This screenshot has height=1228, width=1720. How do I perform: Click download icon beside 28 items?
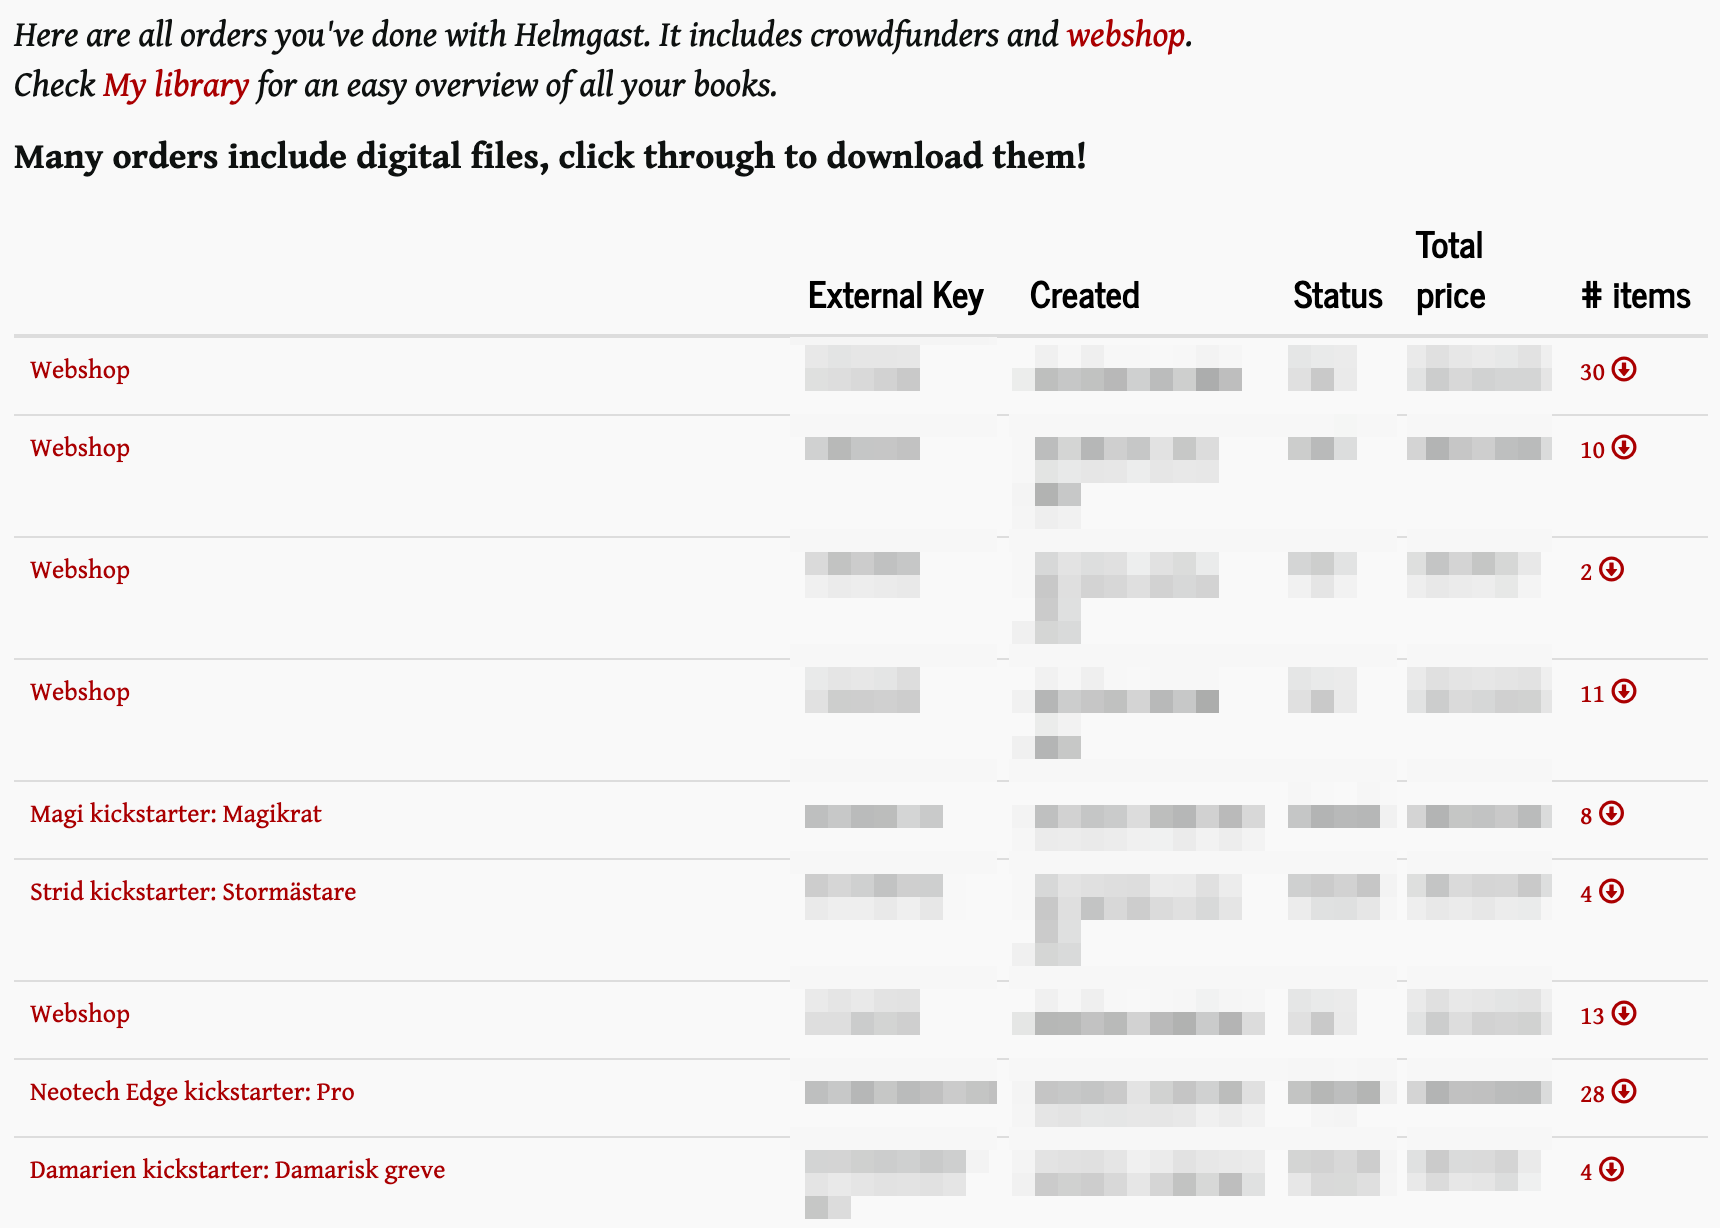tap(1624, 1091)
